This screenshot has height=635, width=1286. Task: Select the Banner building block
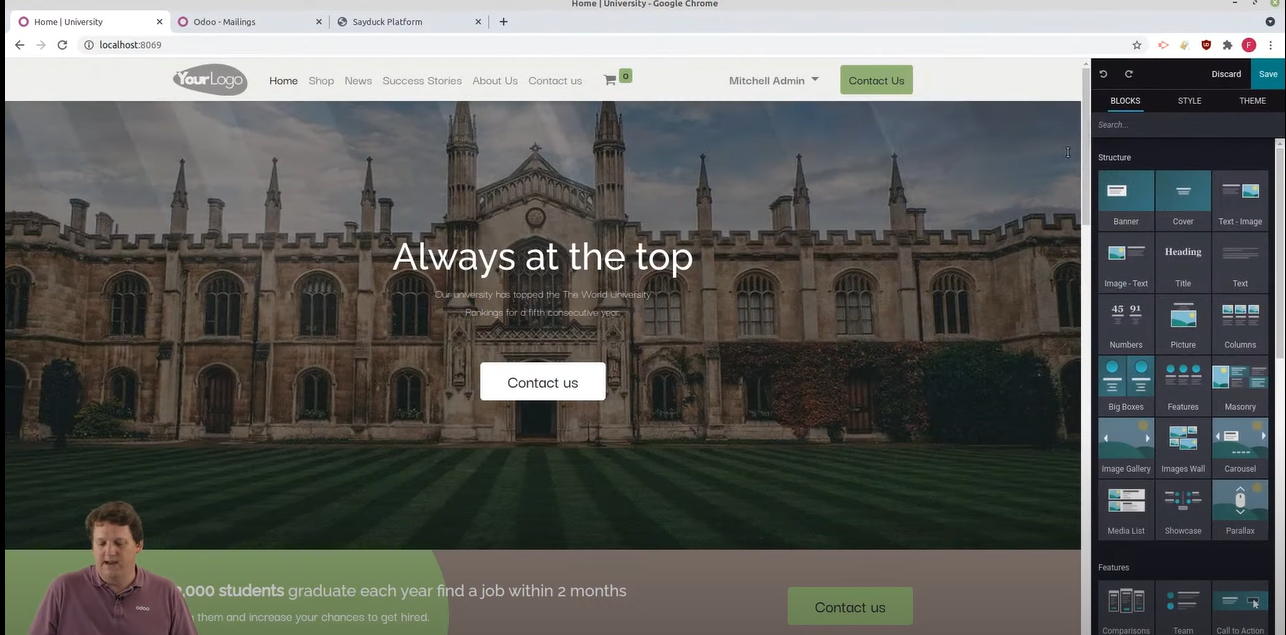[x=1126, y=199]
